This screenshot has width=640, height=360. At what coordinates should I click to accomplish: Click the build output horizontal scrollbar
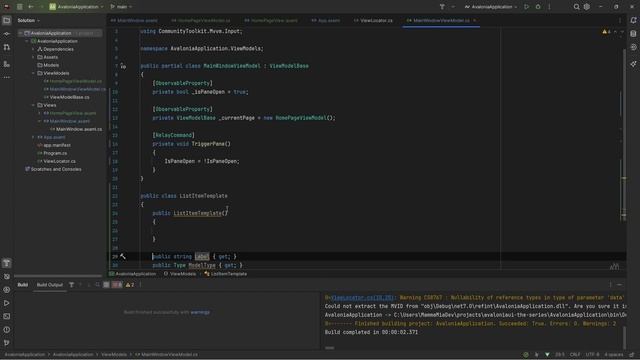pos(330,348)
